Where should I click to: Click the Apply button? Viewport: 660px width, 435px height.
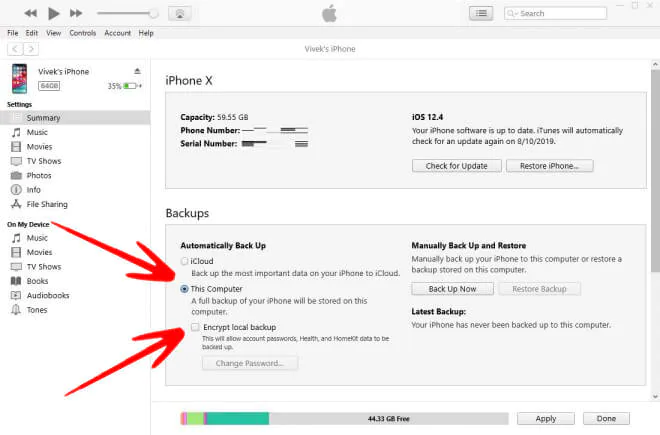pyautogui.click(x=546, y=419)
